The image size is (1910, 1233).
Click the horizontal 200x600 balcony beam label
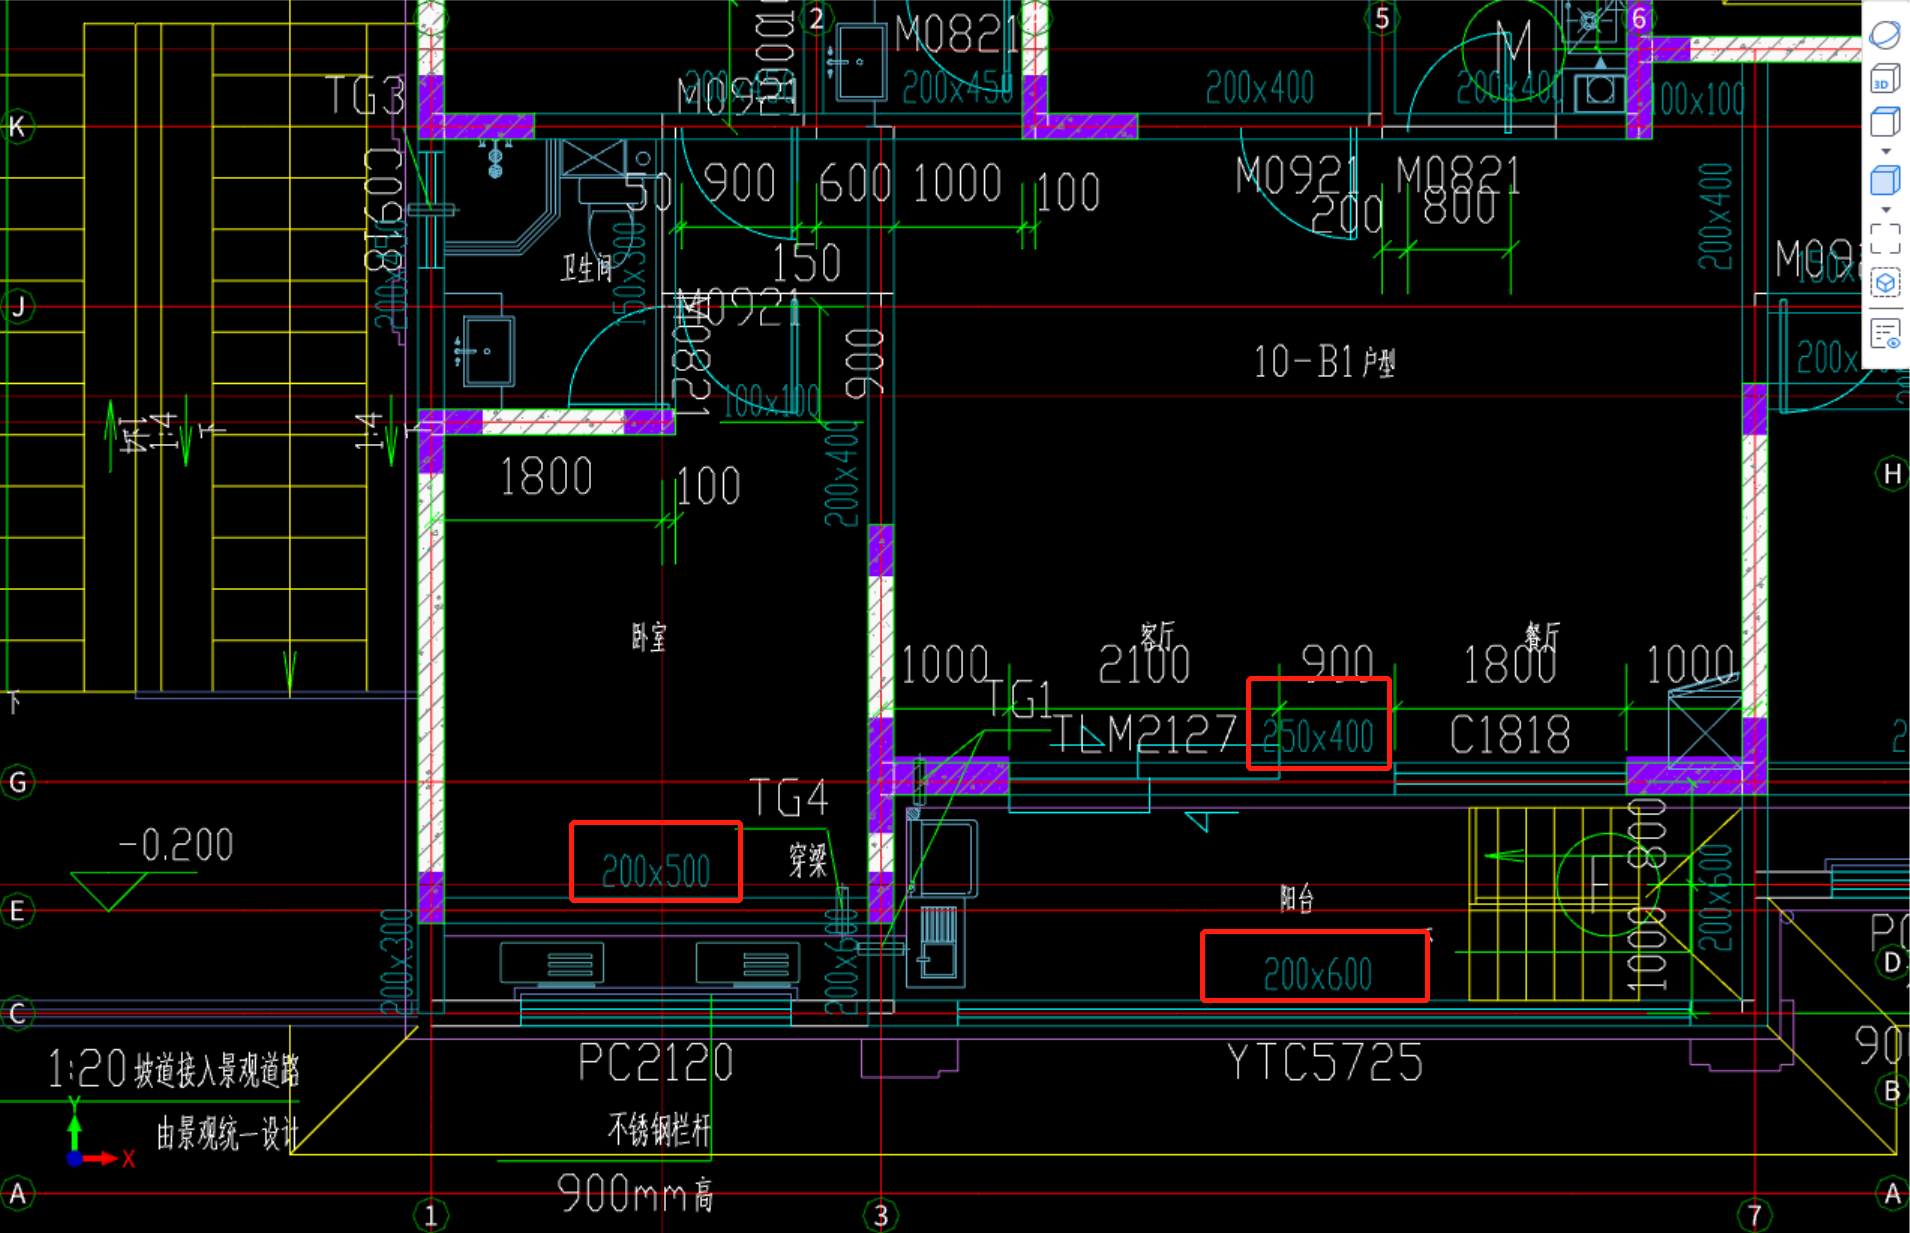pyautogui.click(x=1317, y=974)
